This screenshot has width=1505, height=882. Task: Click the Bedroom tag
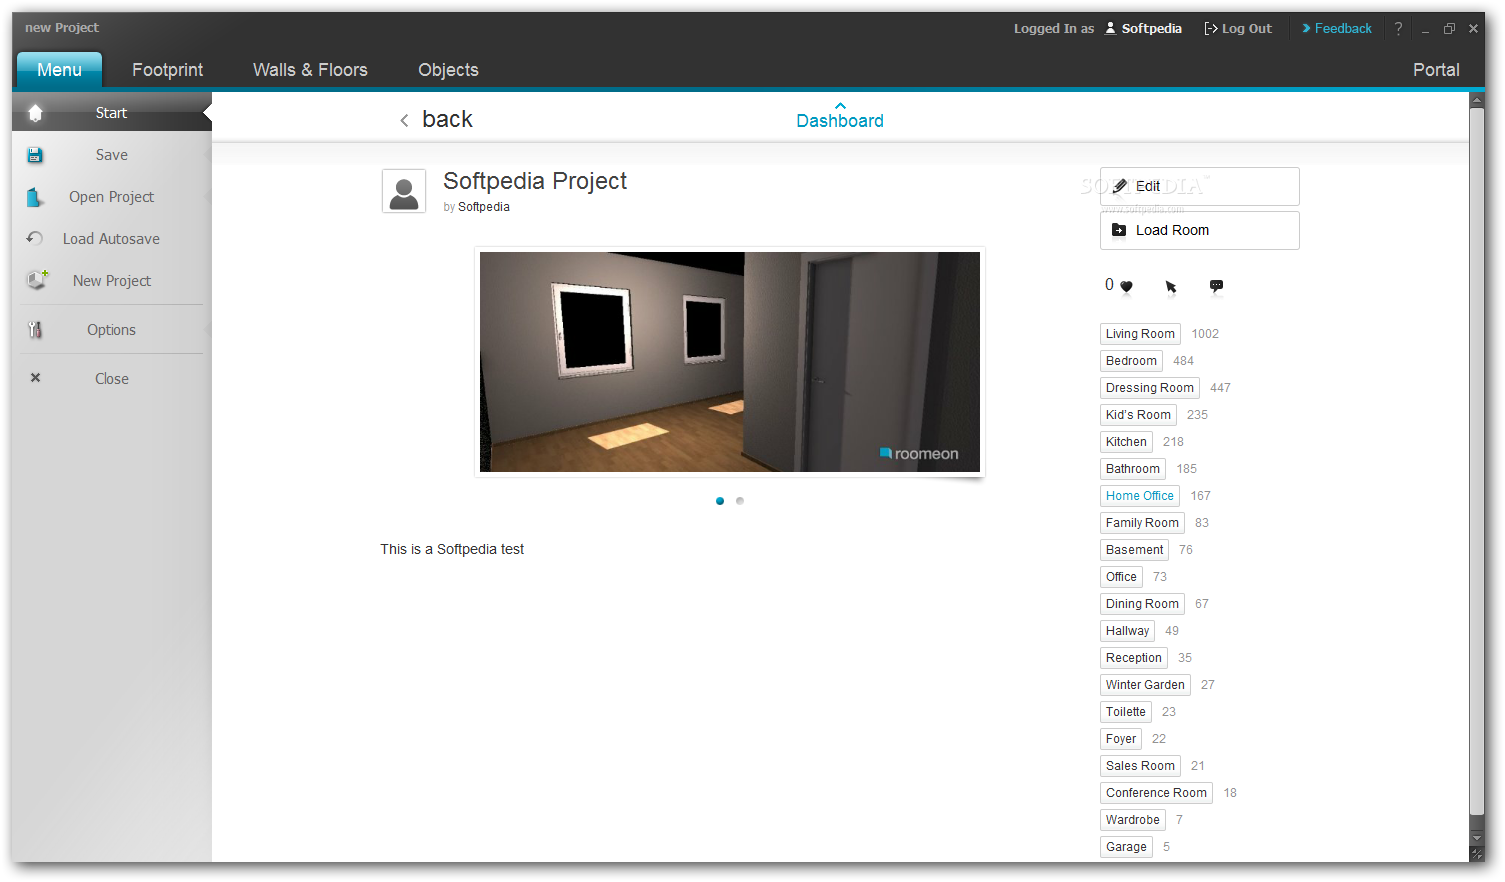[1131, 361]
